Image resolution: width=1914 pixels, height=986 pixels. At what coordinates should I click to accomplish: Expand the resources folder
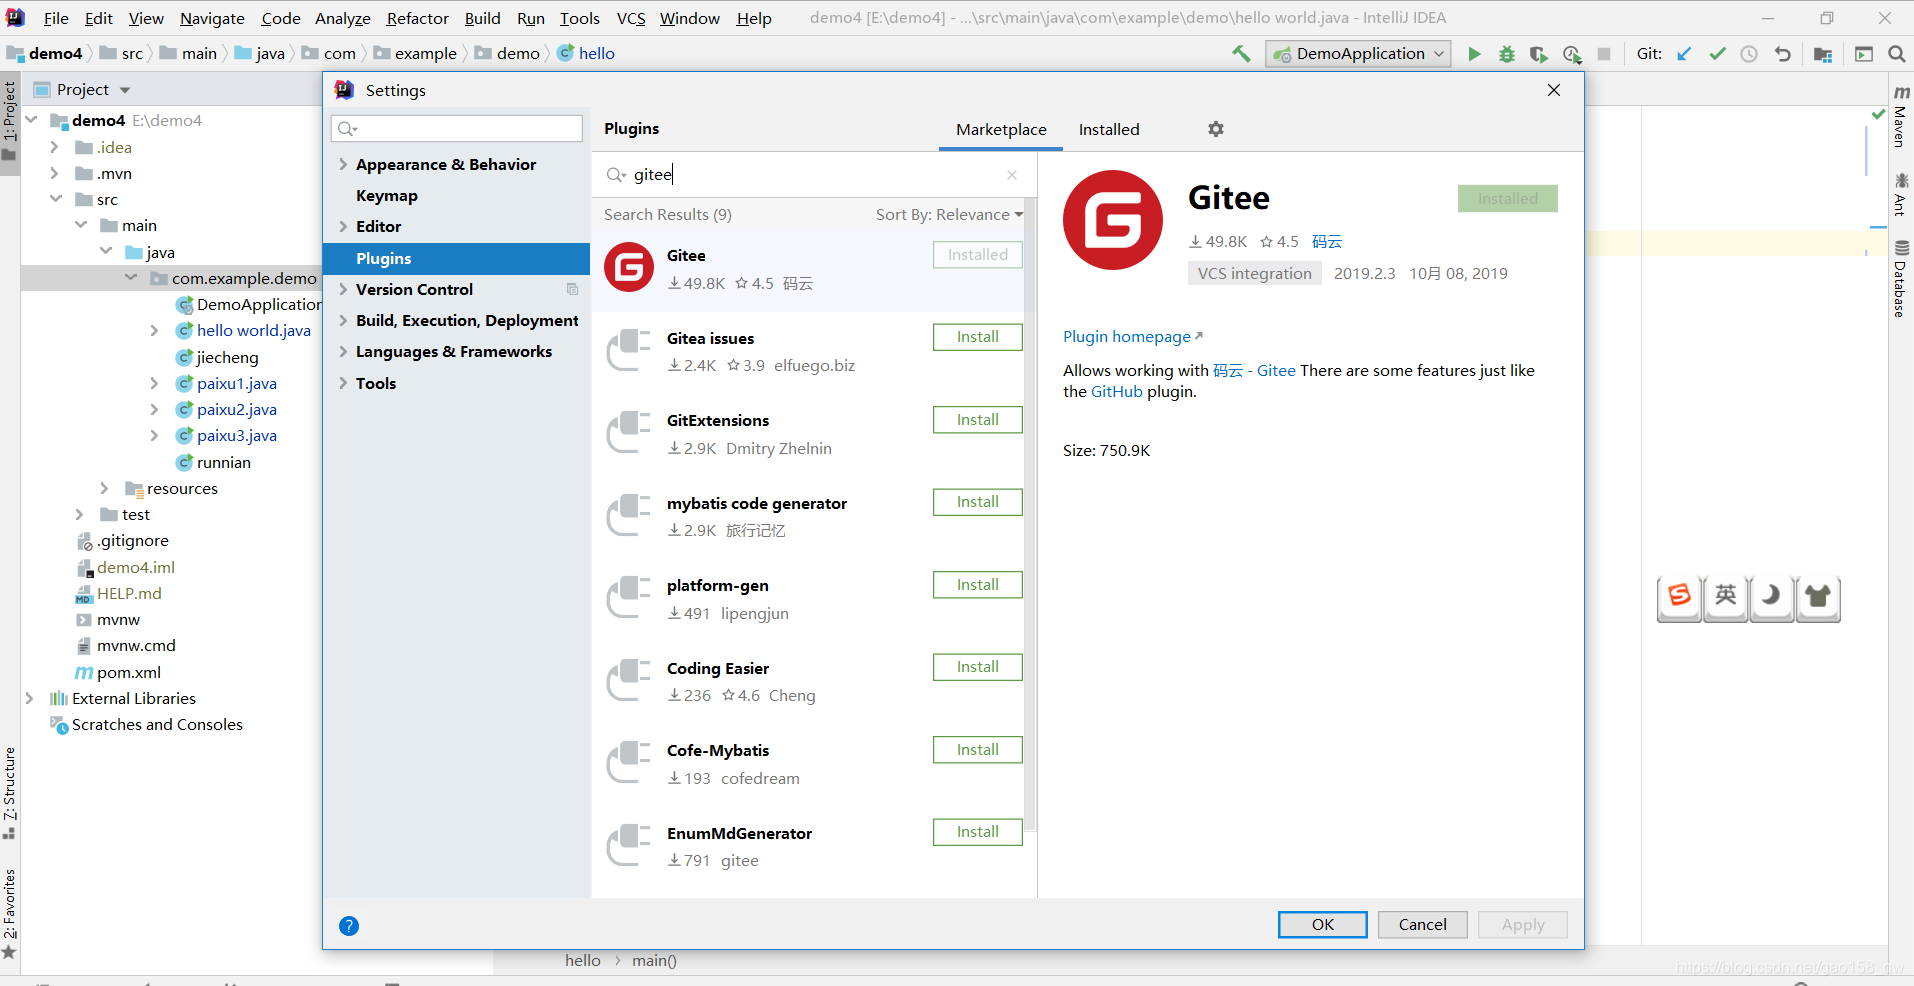(104, 488)
